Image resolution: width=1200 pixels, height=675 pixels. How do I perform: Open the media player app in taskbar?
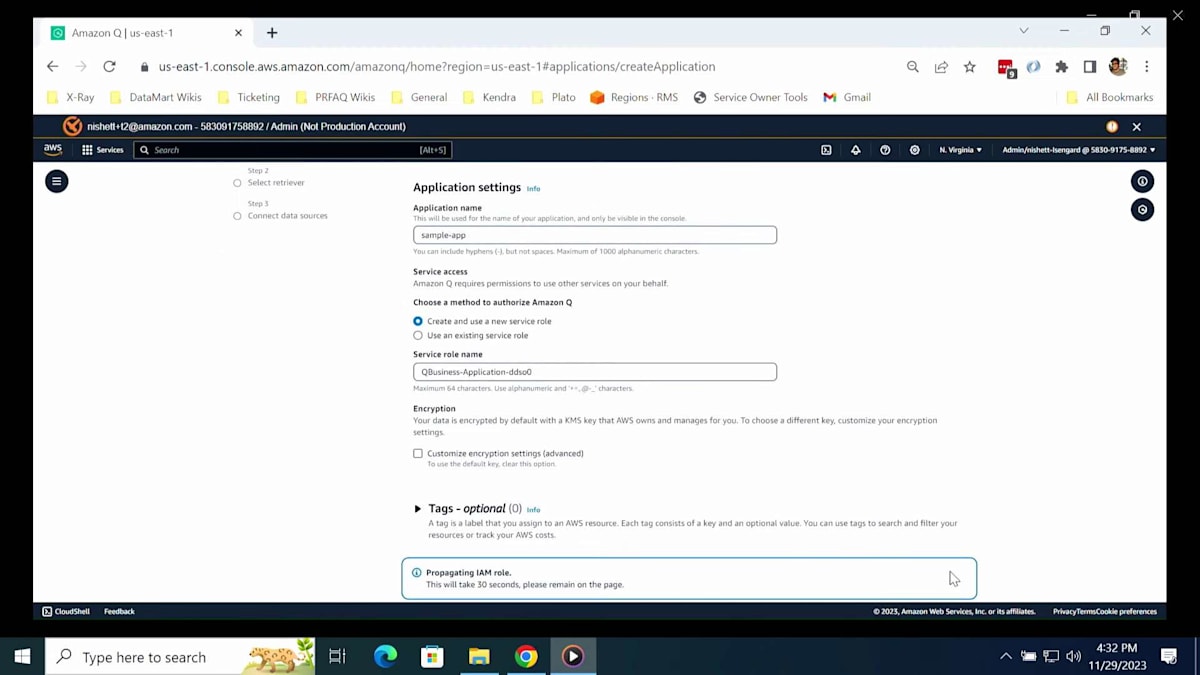tap(573, 656)
